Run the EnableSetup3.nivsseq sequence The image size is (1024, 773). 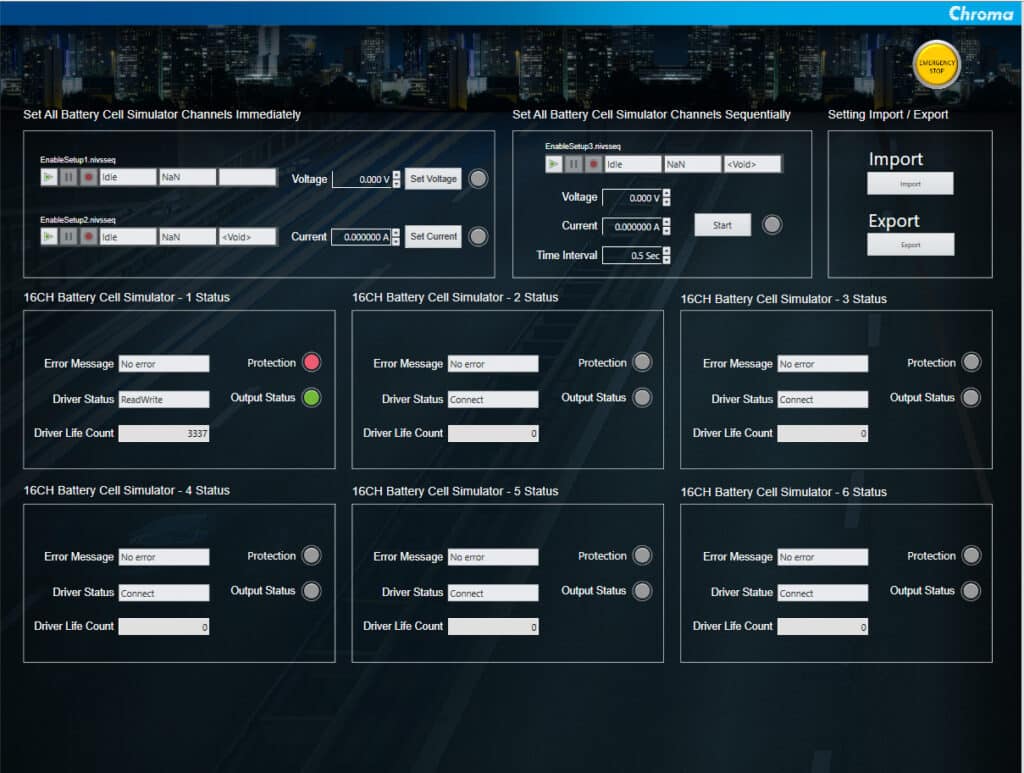tap(554, 163)
